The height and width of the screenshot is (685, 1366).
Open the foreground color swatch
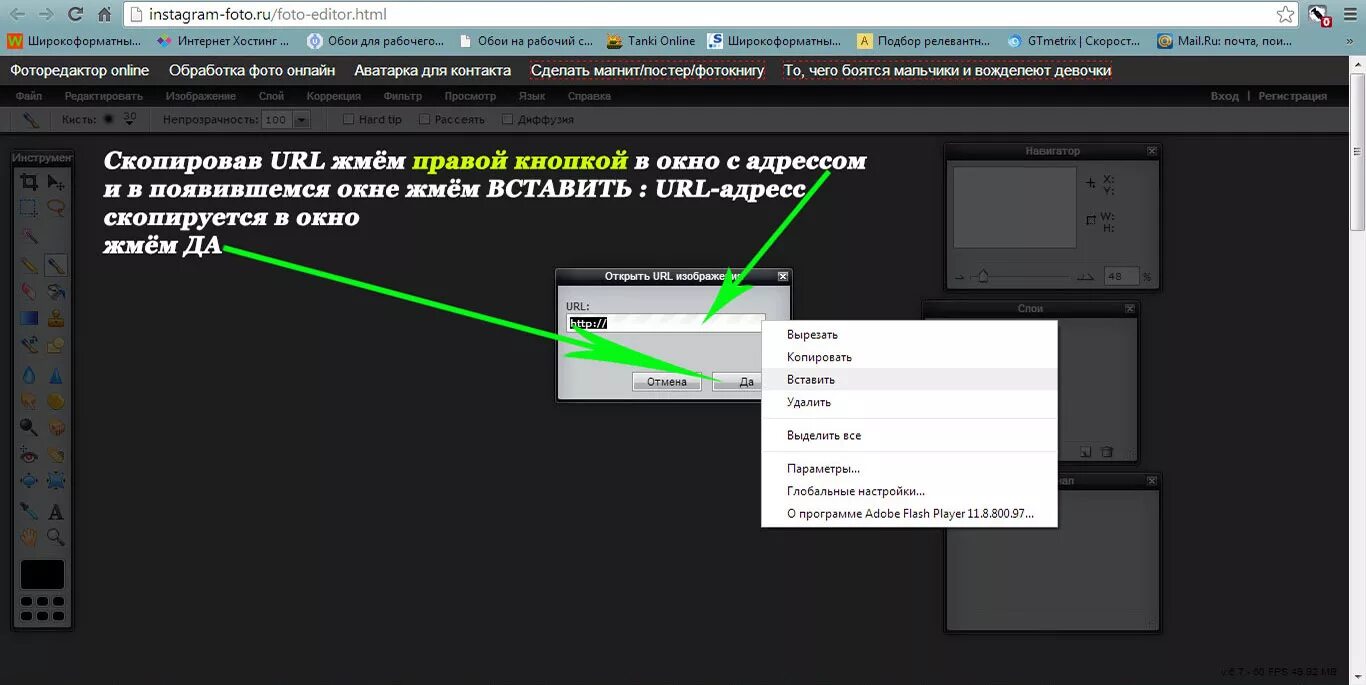42,575
